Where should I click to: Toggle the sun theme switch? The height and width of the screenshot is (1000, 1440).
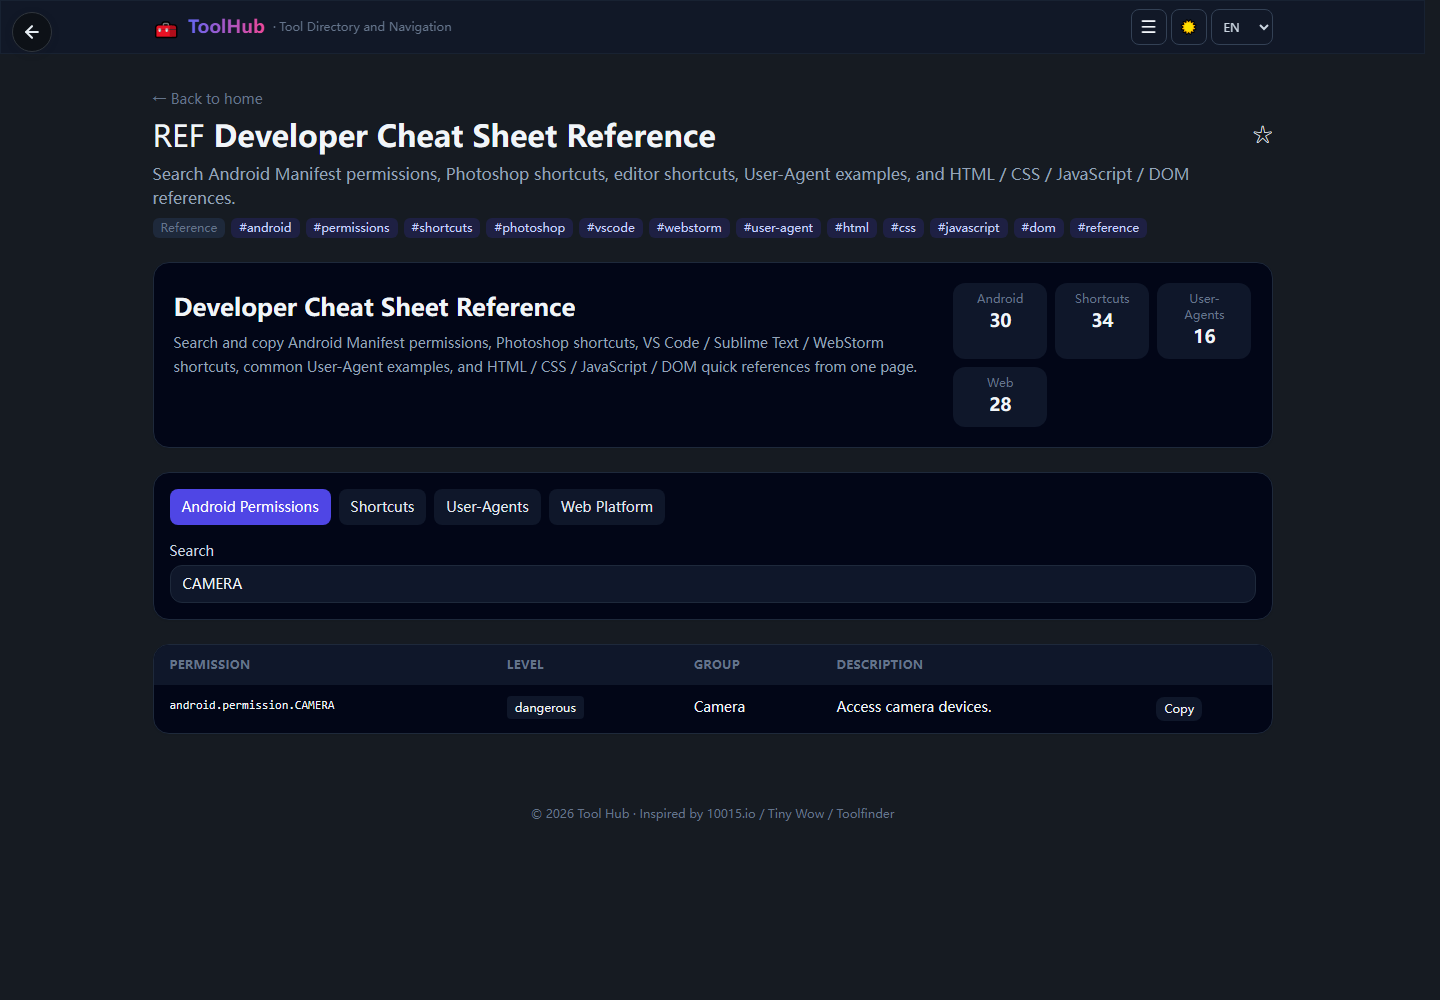pyautogui.click(x=1189, y=27)
